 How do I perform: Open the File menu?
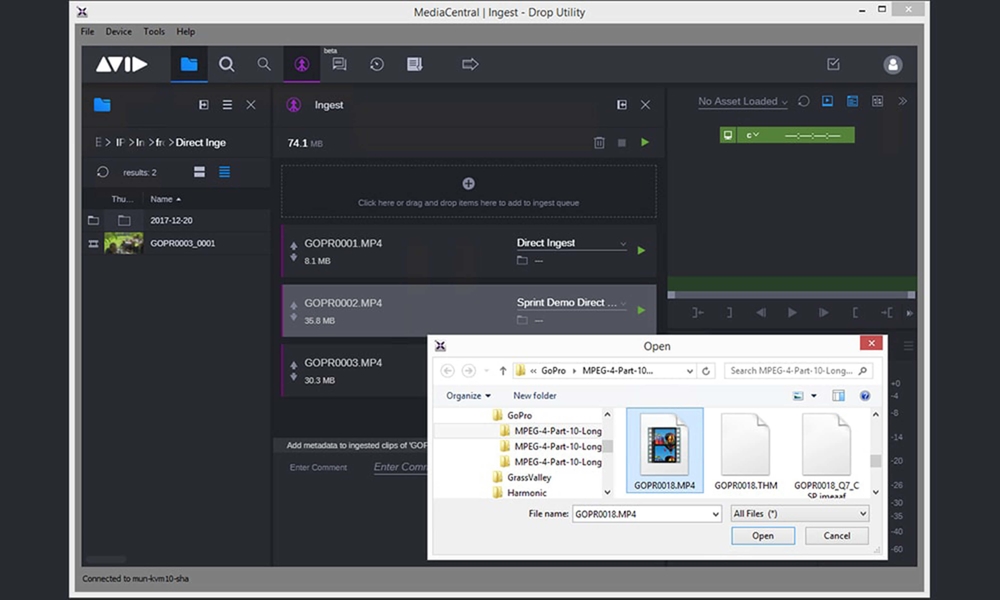coord(87,31)
